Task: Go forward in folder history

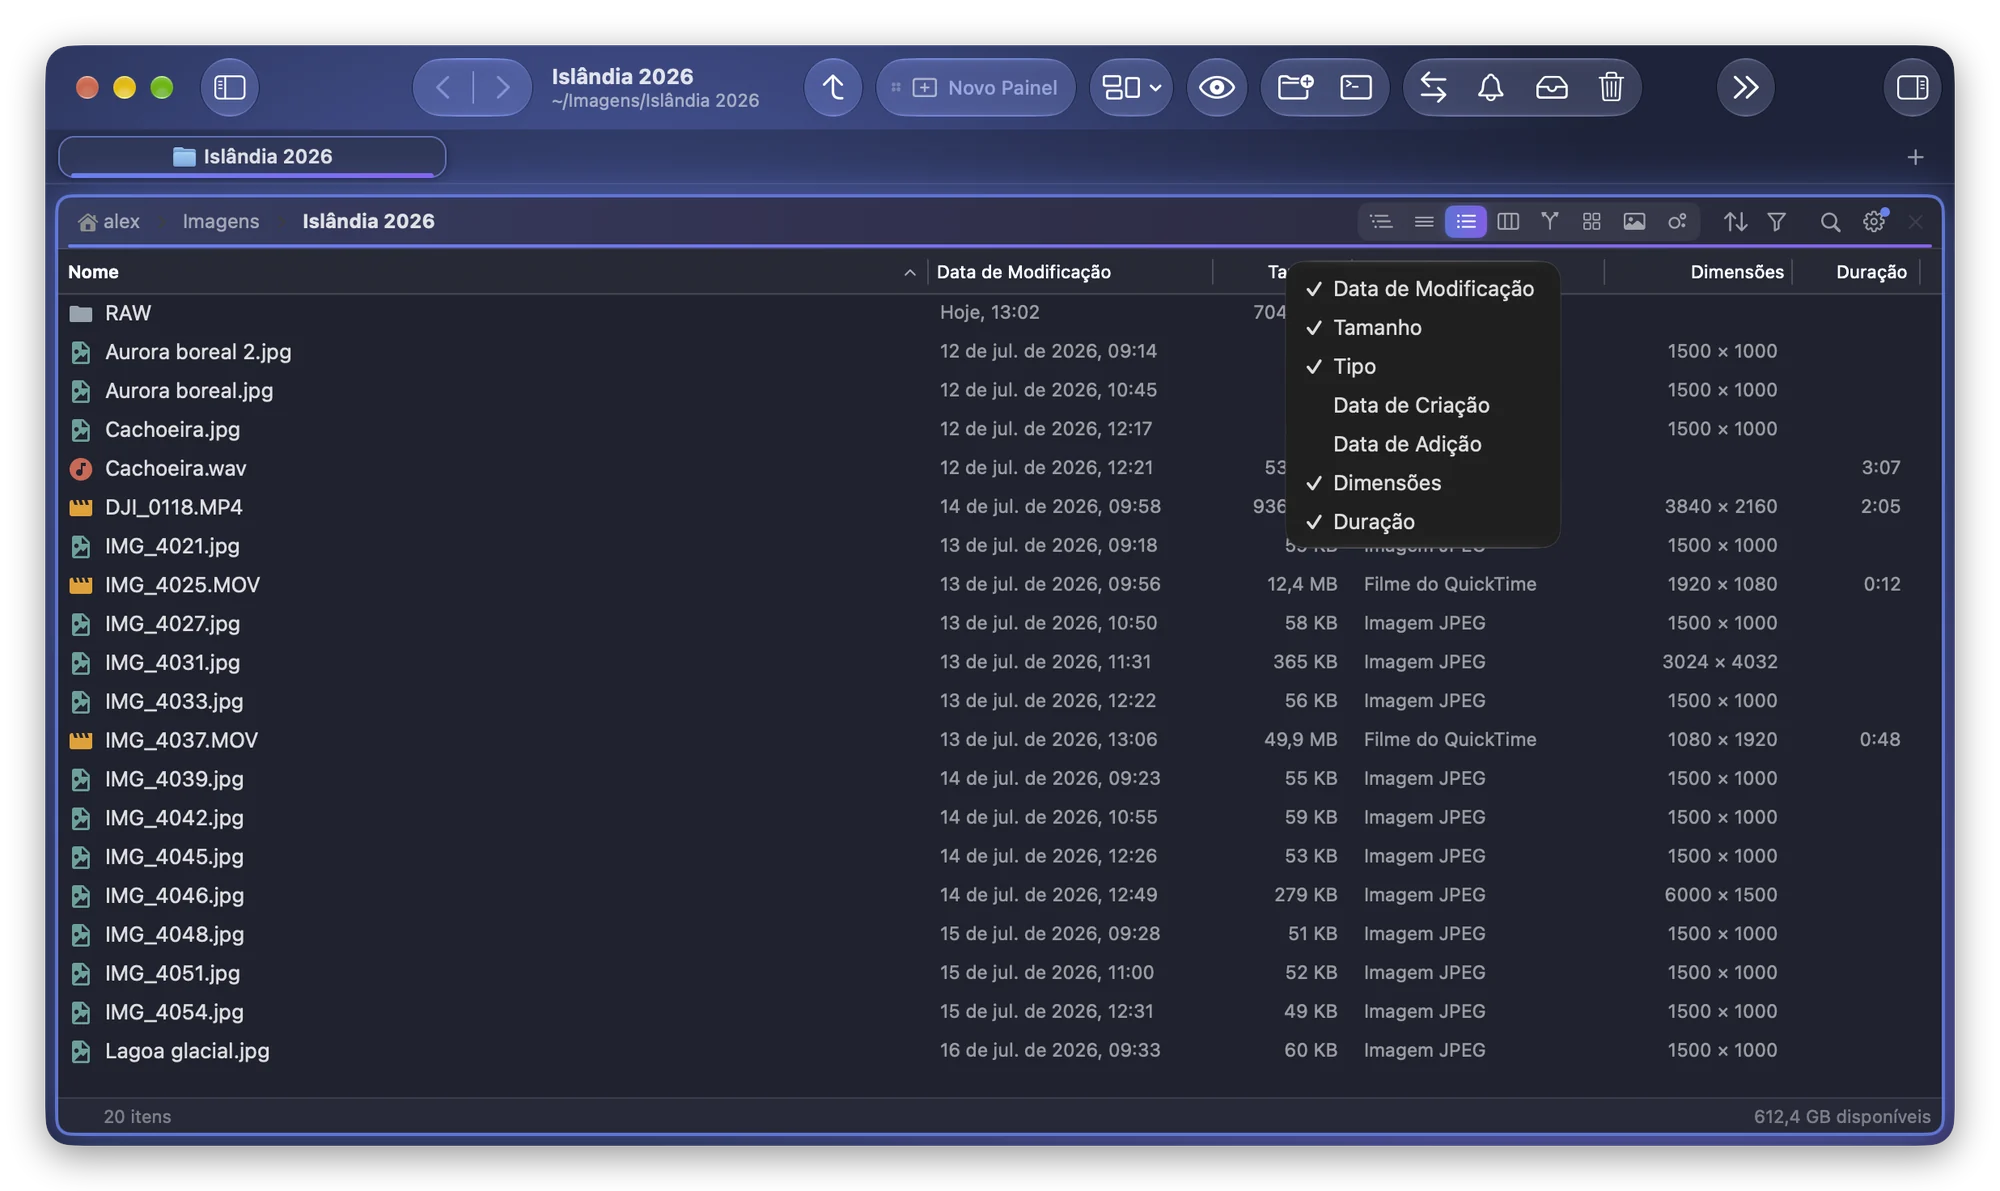Action: [502, 87]
